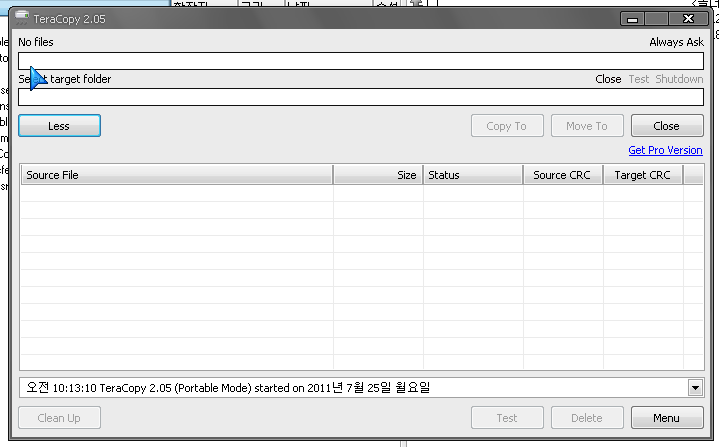Sort by the Target CRC column header

[643, 175]
